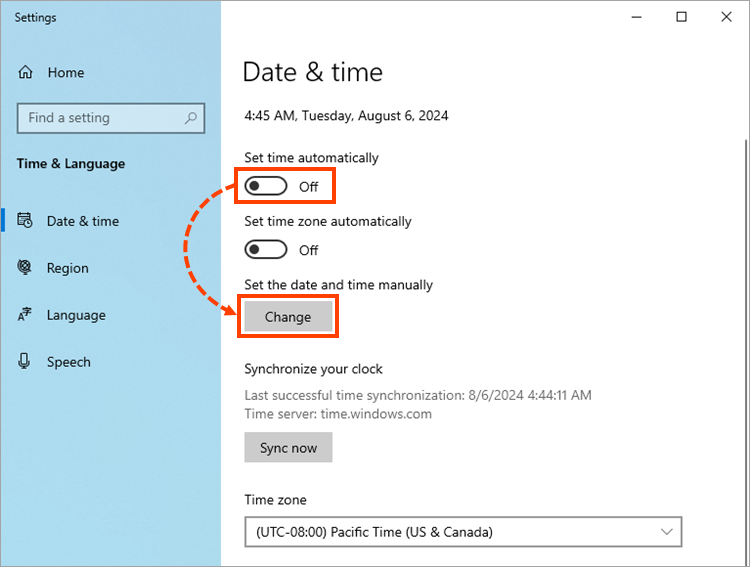Click the Time & Language heading
750x567 pixels.
click(x=71, y=164)
